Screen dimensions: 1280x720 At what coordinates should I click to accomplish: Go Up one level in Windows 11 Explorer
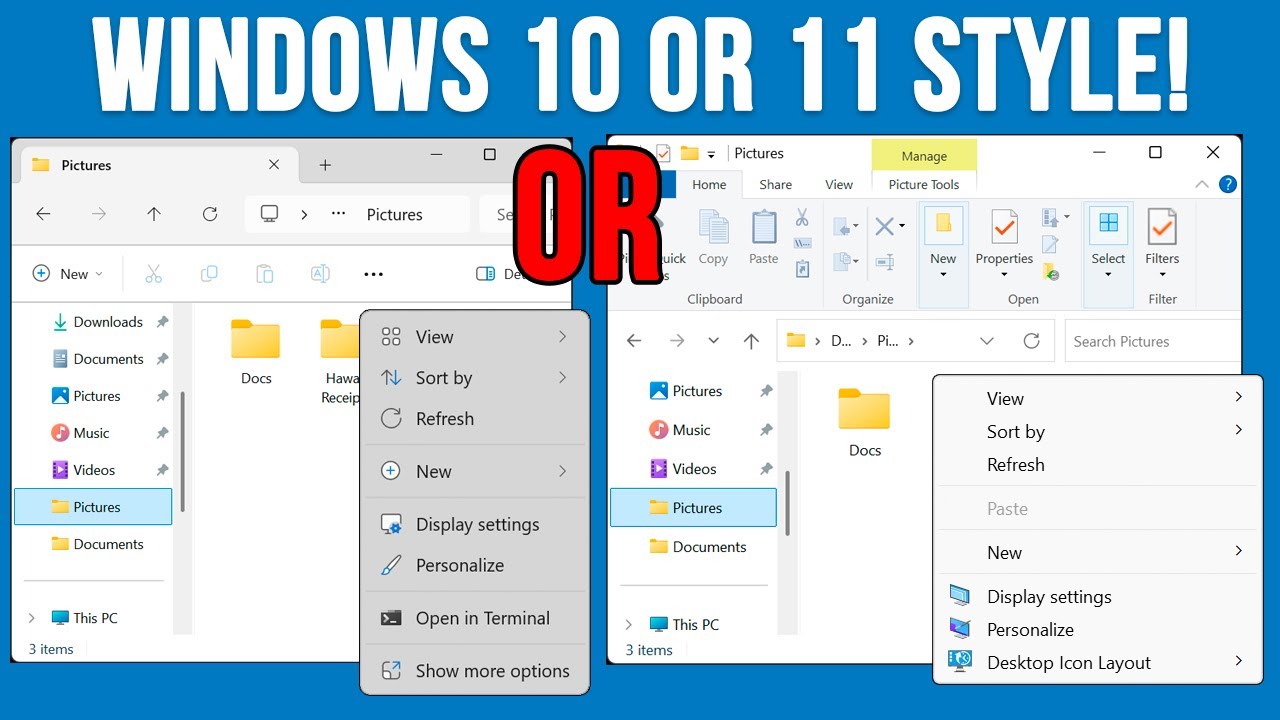click(x=154, y=214)
